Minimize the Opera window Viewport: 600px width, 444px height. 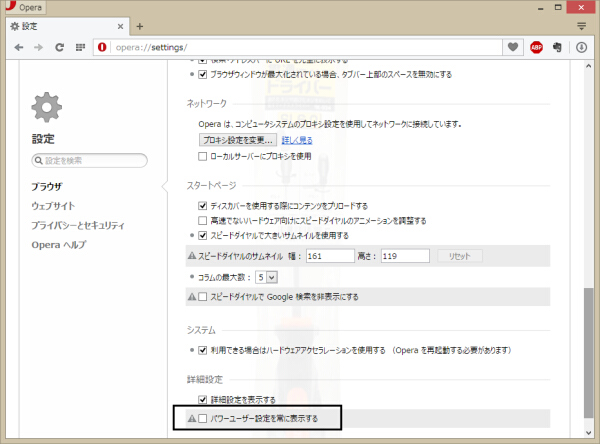pyautogui.click(x=541, y=8)
